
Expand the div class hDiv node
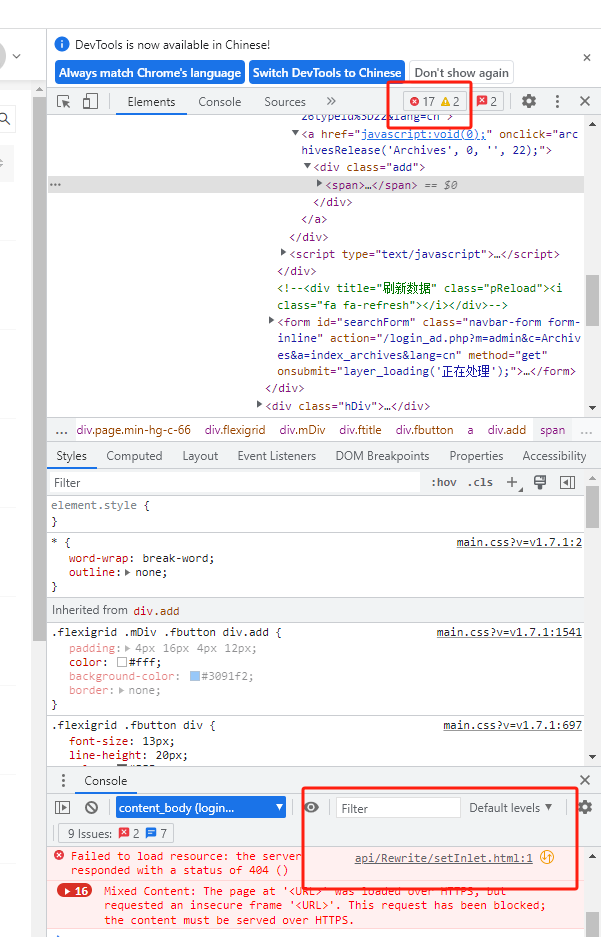tap(260, 405)
